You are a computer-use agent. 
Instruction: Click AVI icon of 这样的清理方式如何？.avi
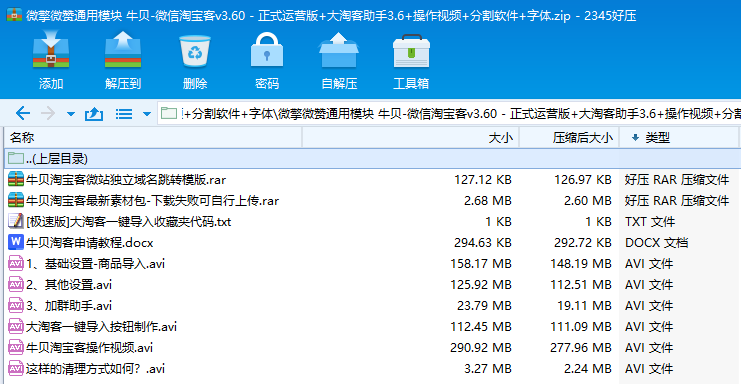click(x=16, y=368)
